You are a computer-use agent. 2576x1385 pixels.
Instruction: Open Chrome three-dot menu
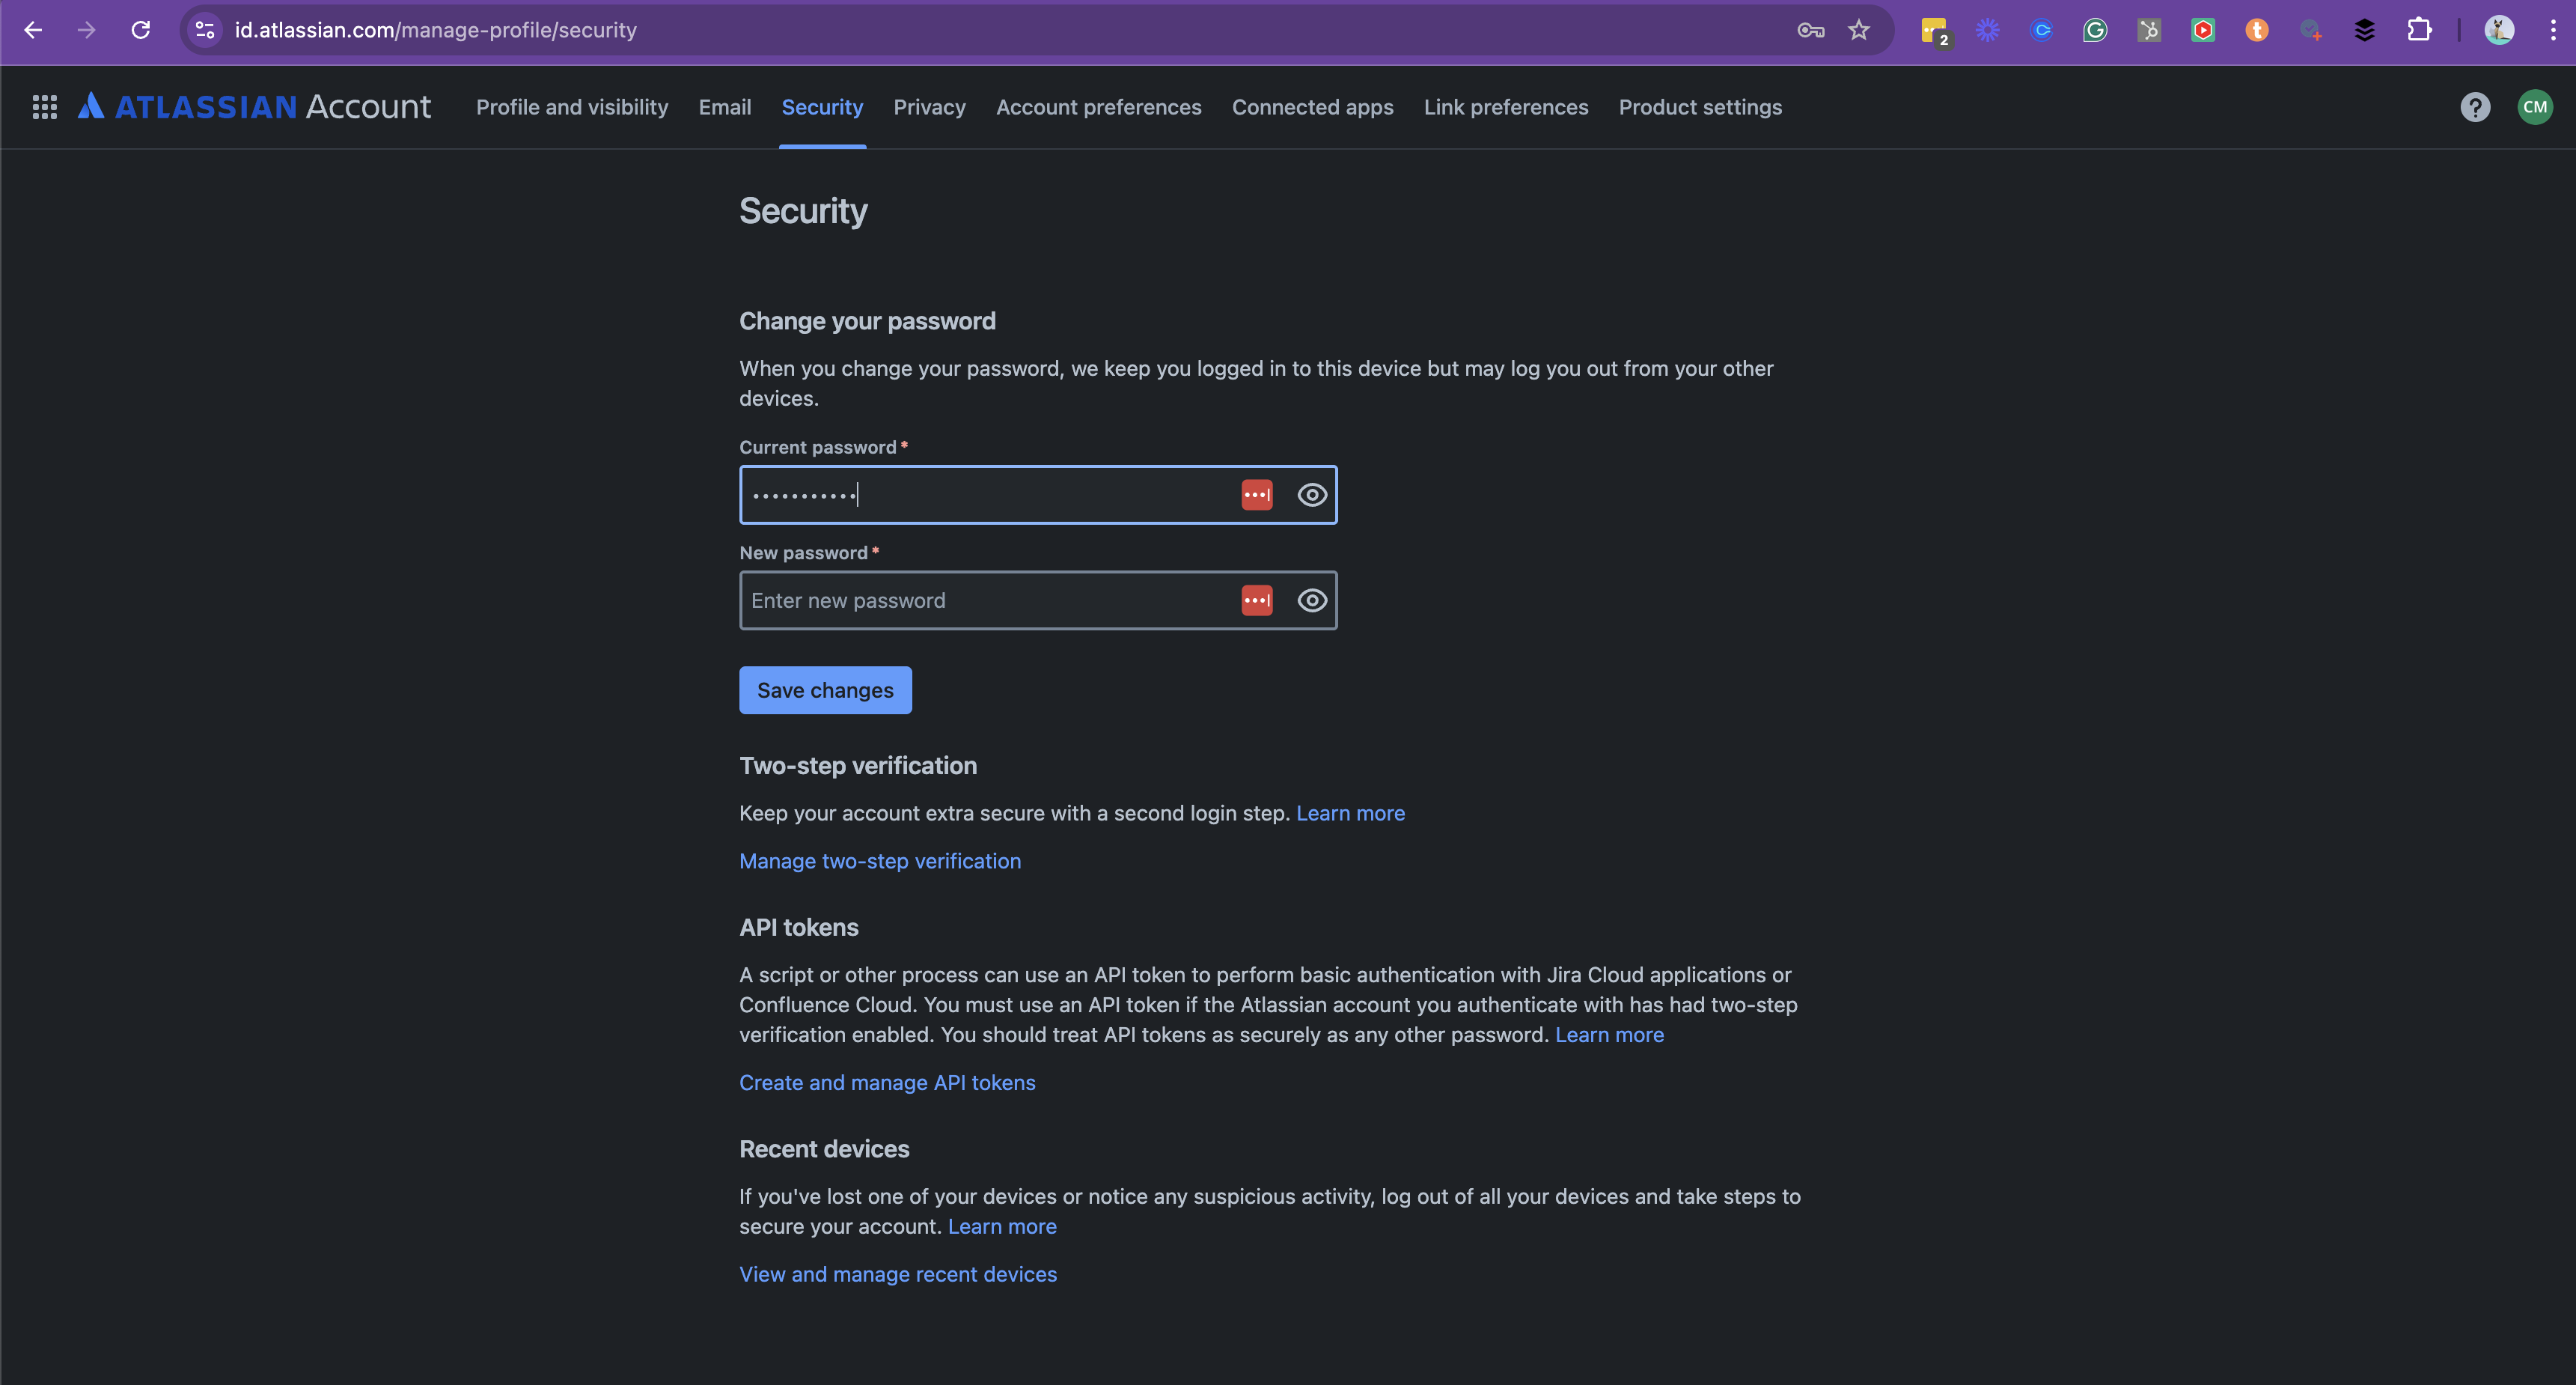tap(2552, 30)
